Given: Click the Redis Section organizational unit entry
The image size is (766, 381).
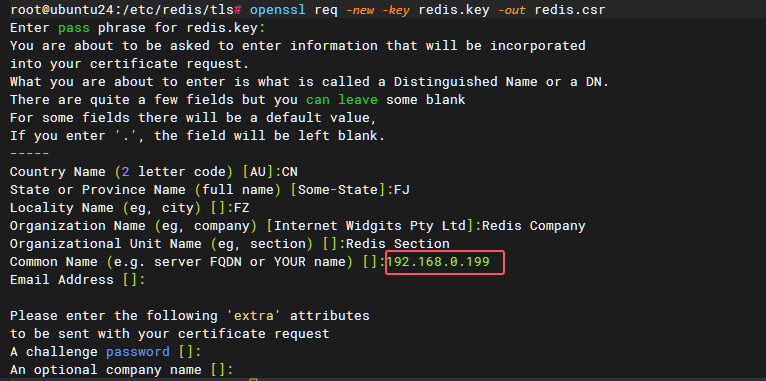Looking at the screenshot, I should tap(398, 244).
